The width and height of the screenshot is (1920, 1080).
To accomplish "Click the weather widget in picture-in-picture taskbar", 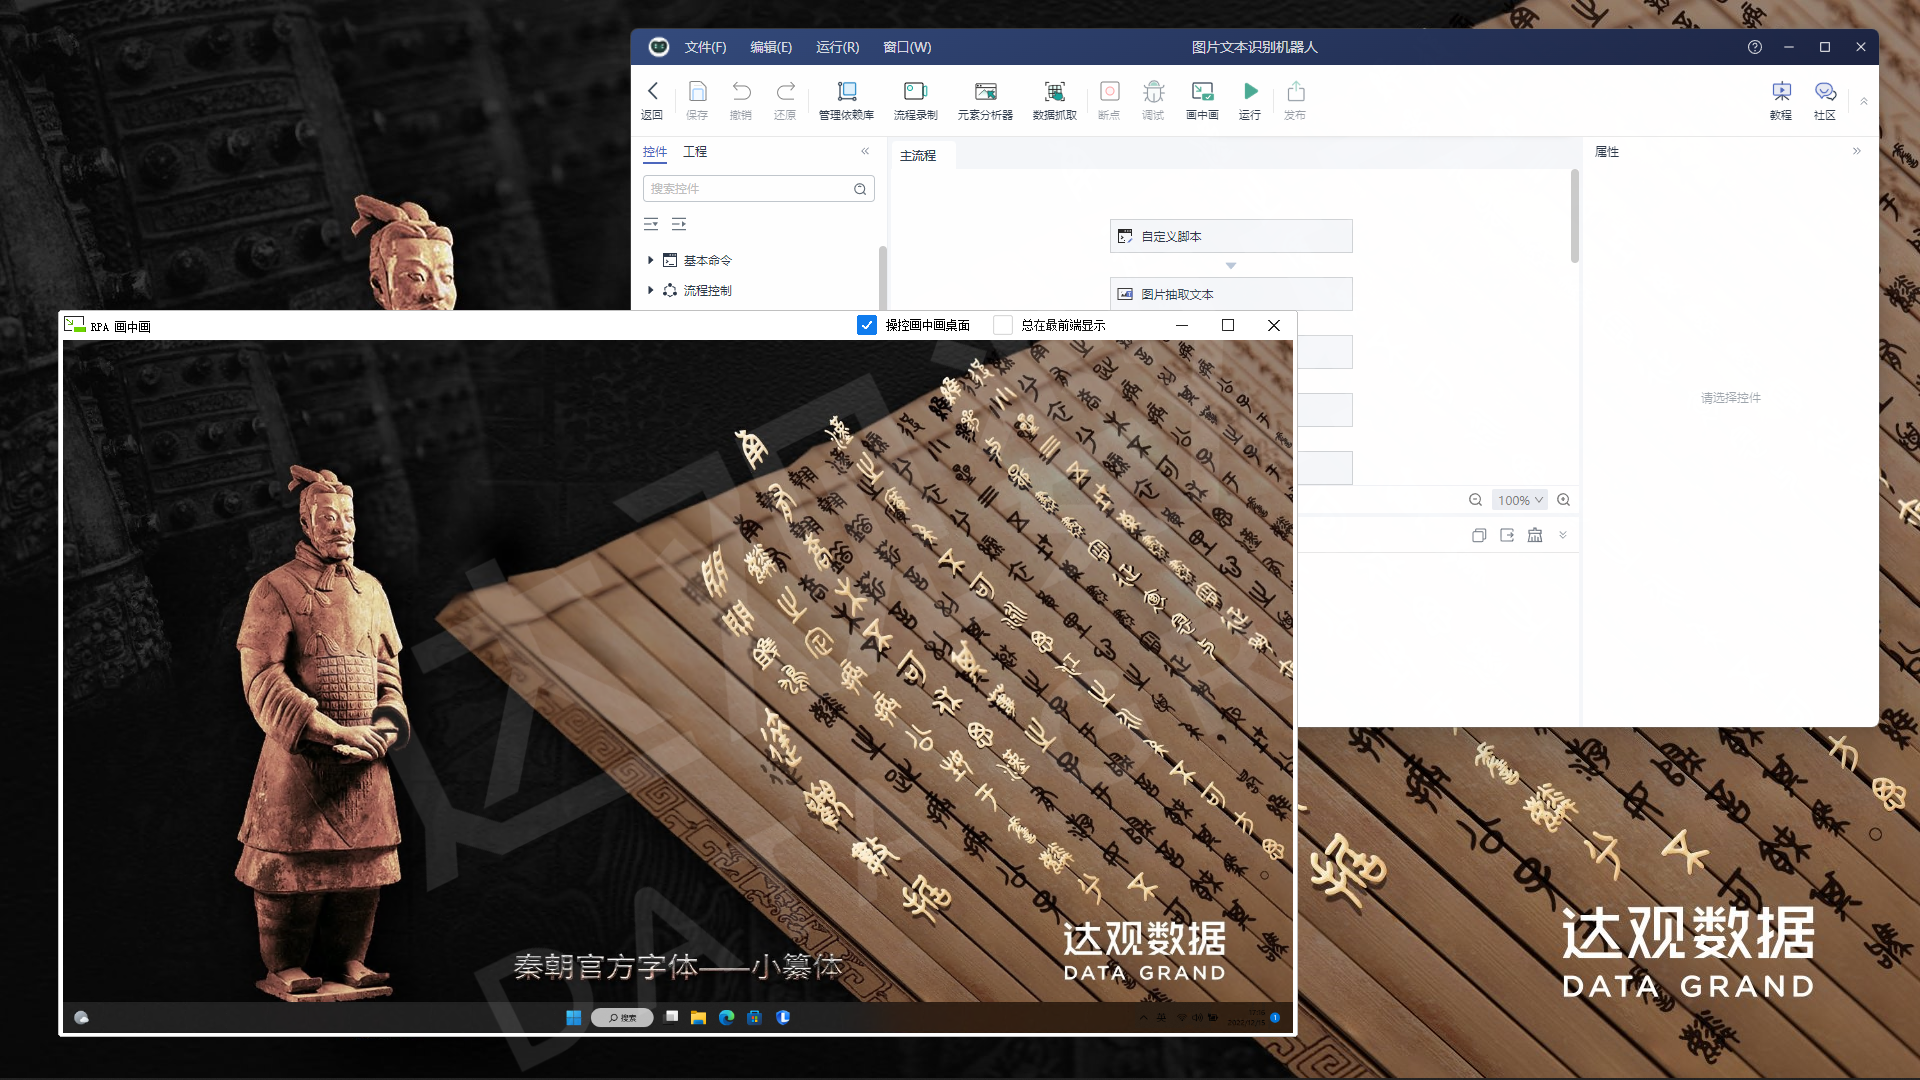I will coord(82,1018).
